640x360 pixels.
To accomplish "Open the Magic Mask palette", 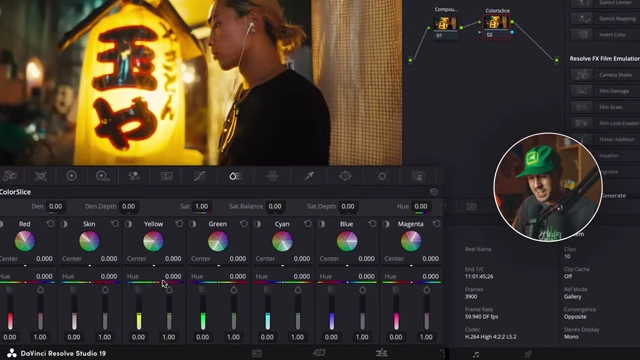I will click(419, 176).
